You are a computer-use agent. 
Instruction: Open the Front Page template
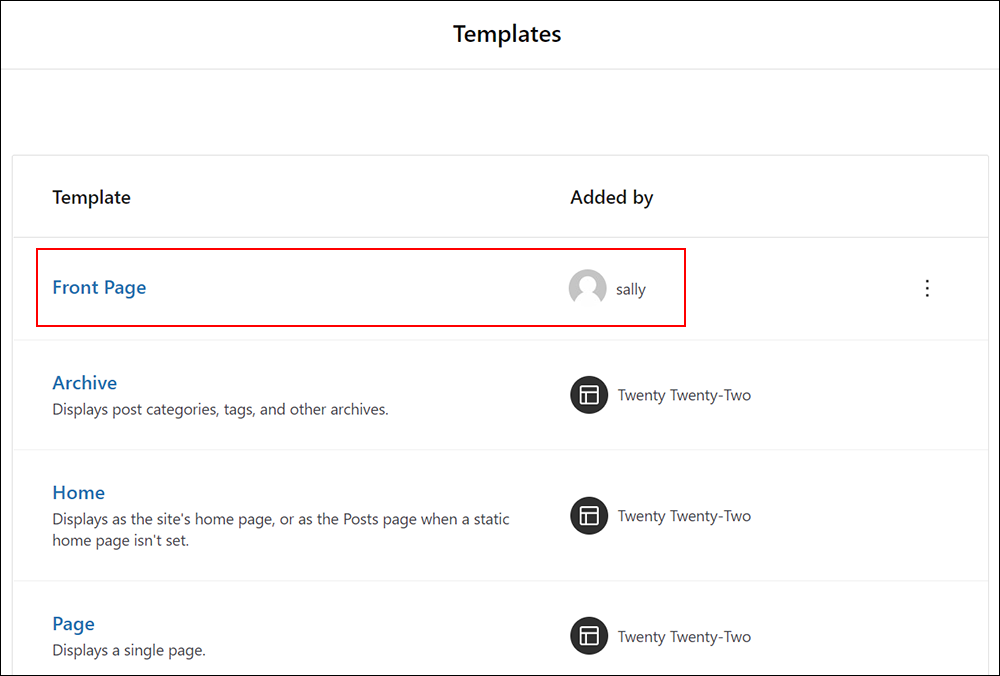click(x=99, y=288)
